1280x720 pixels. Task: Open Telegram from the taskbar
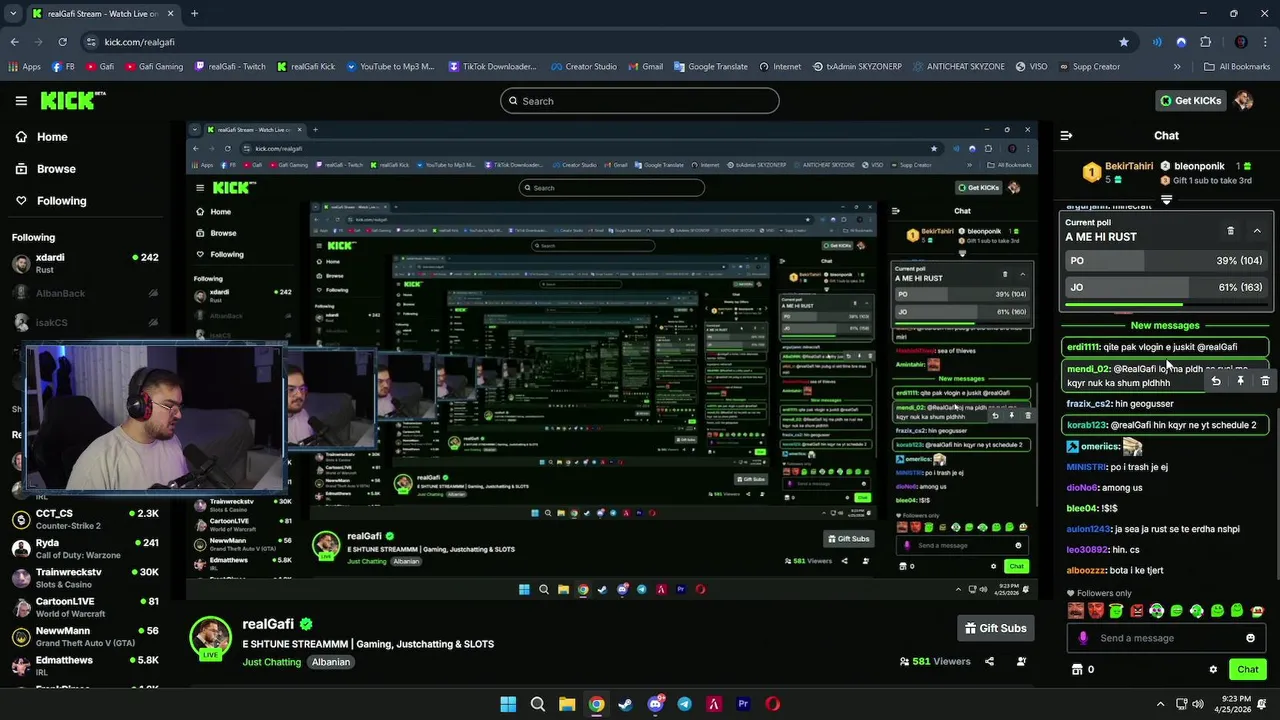point(684,704)
